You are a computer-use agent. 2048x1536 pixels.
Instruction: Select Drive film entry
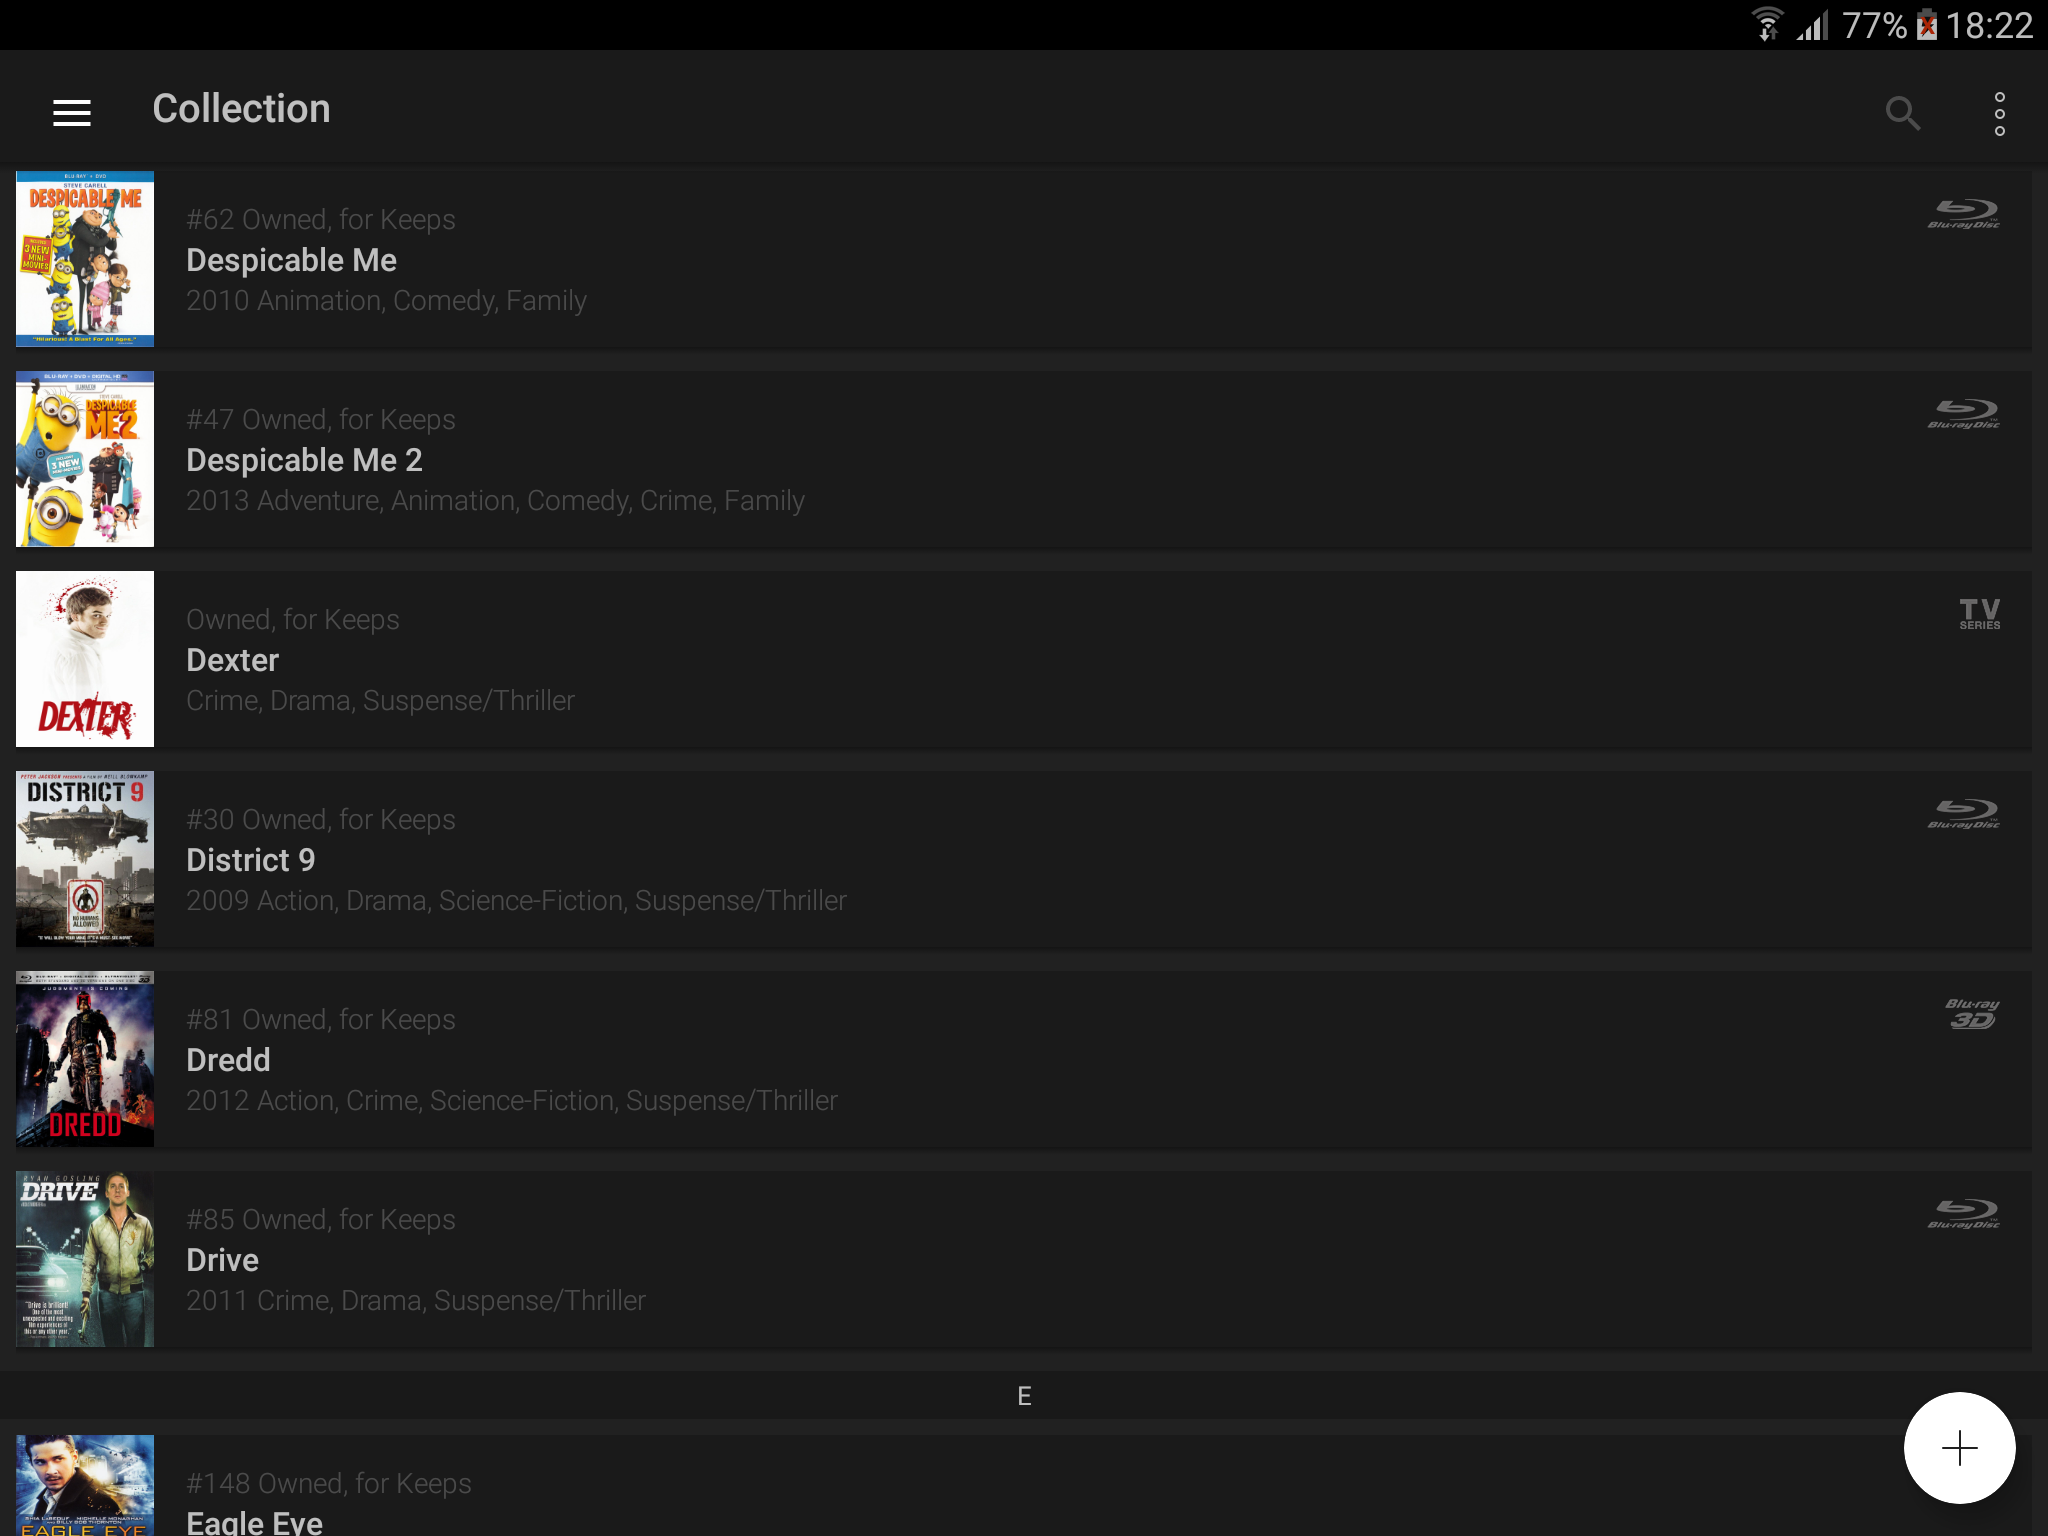tap(1024, 1258)
